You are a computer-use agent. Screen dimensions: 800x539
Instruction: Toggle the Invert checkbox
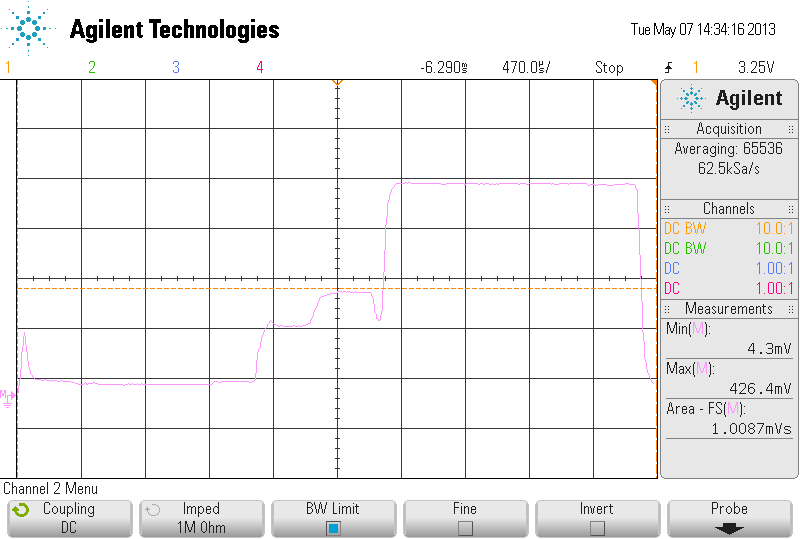597,528
